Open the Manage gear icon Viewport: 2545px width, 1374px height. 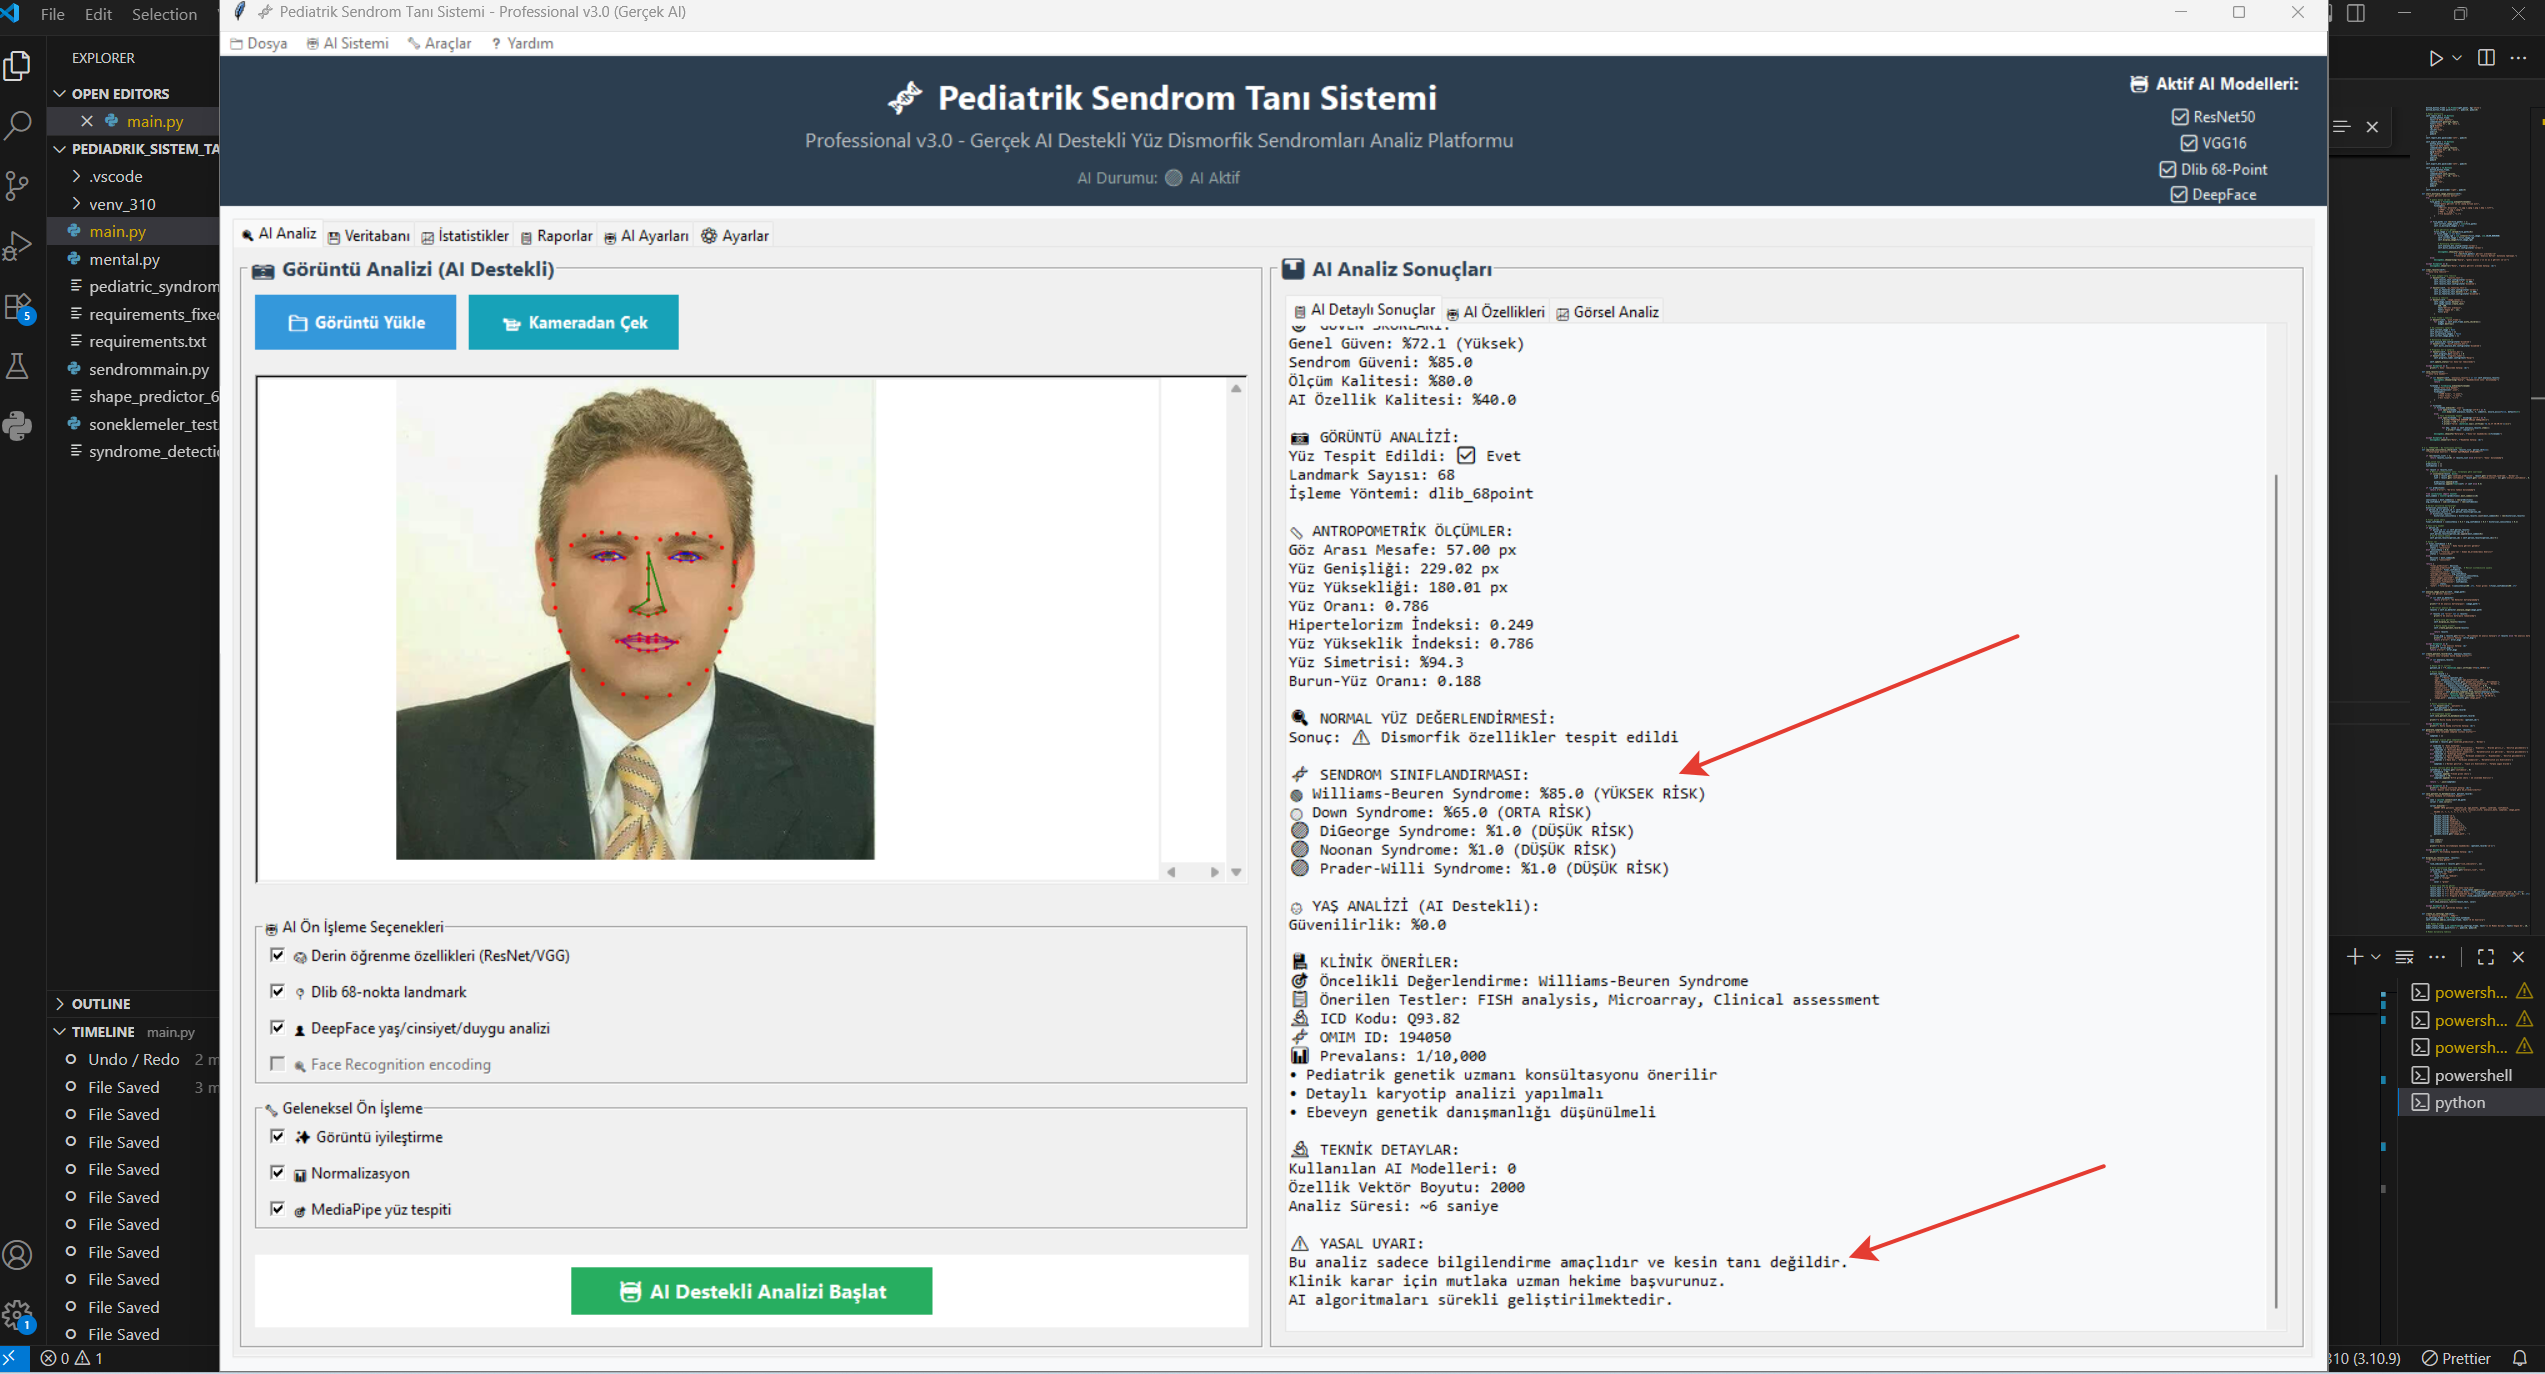click(x=18, y=1314)
